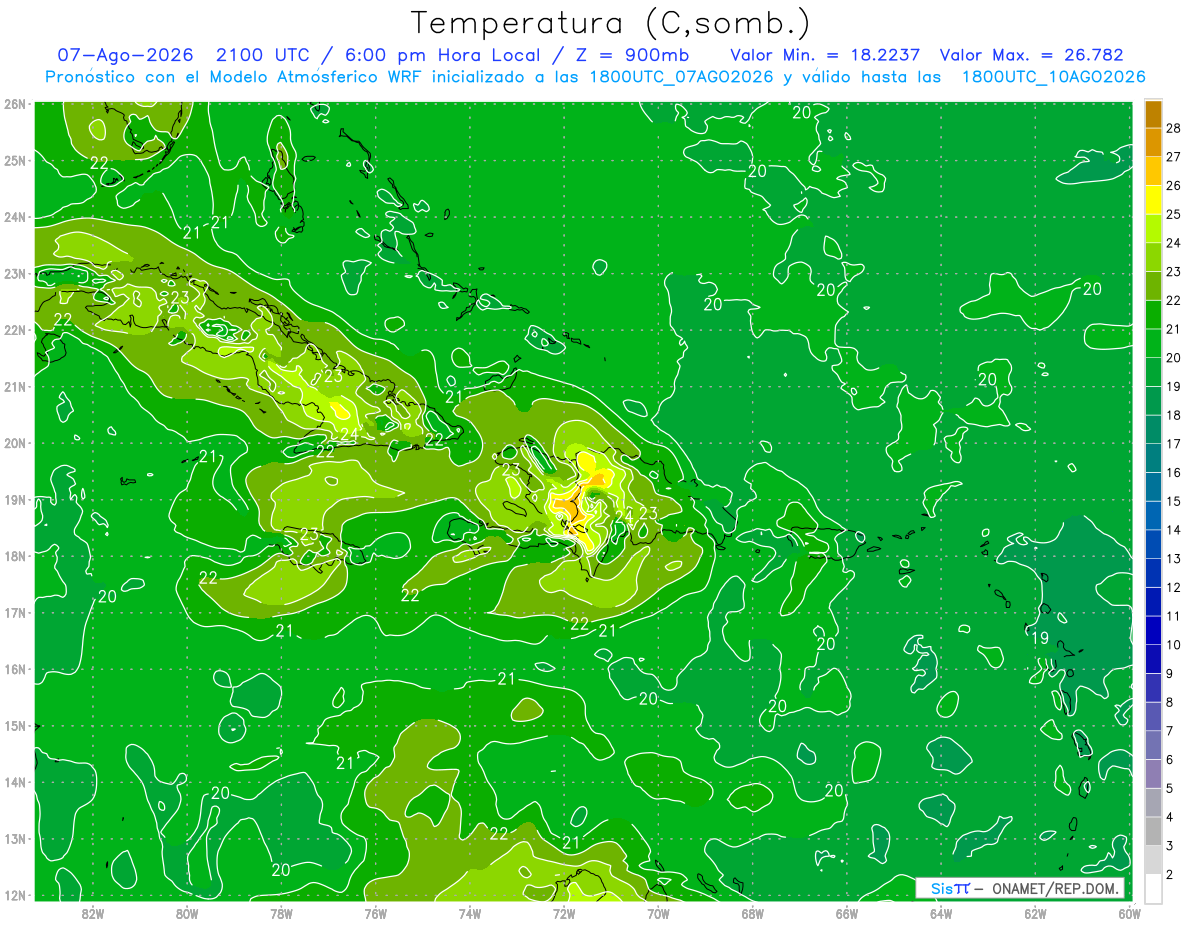
Task: Click the 23N latitude axis label
Action: 14,273
